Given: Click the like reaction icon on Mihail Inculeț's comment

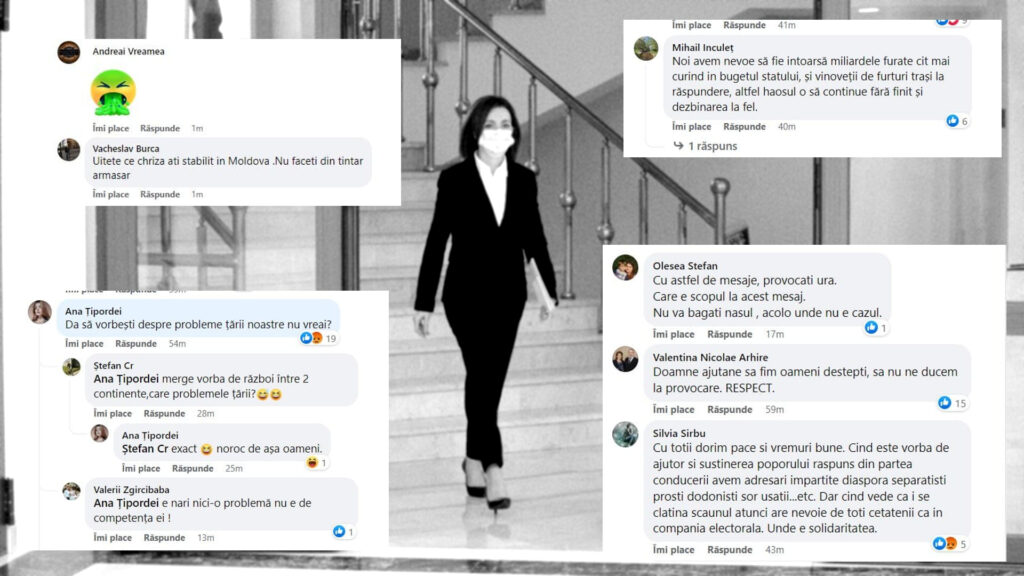Looking at the screenshot, I should coord(953,121).
